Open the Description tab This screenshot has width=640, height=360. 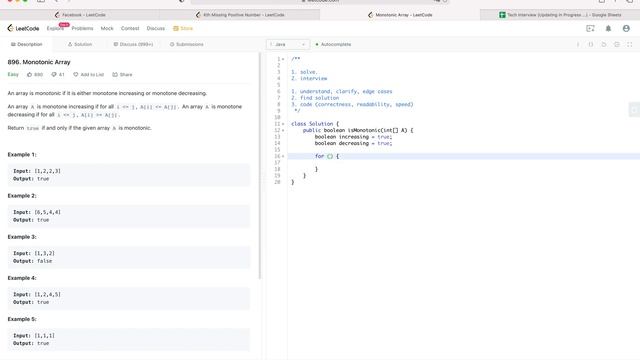point(27,44)
